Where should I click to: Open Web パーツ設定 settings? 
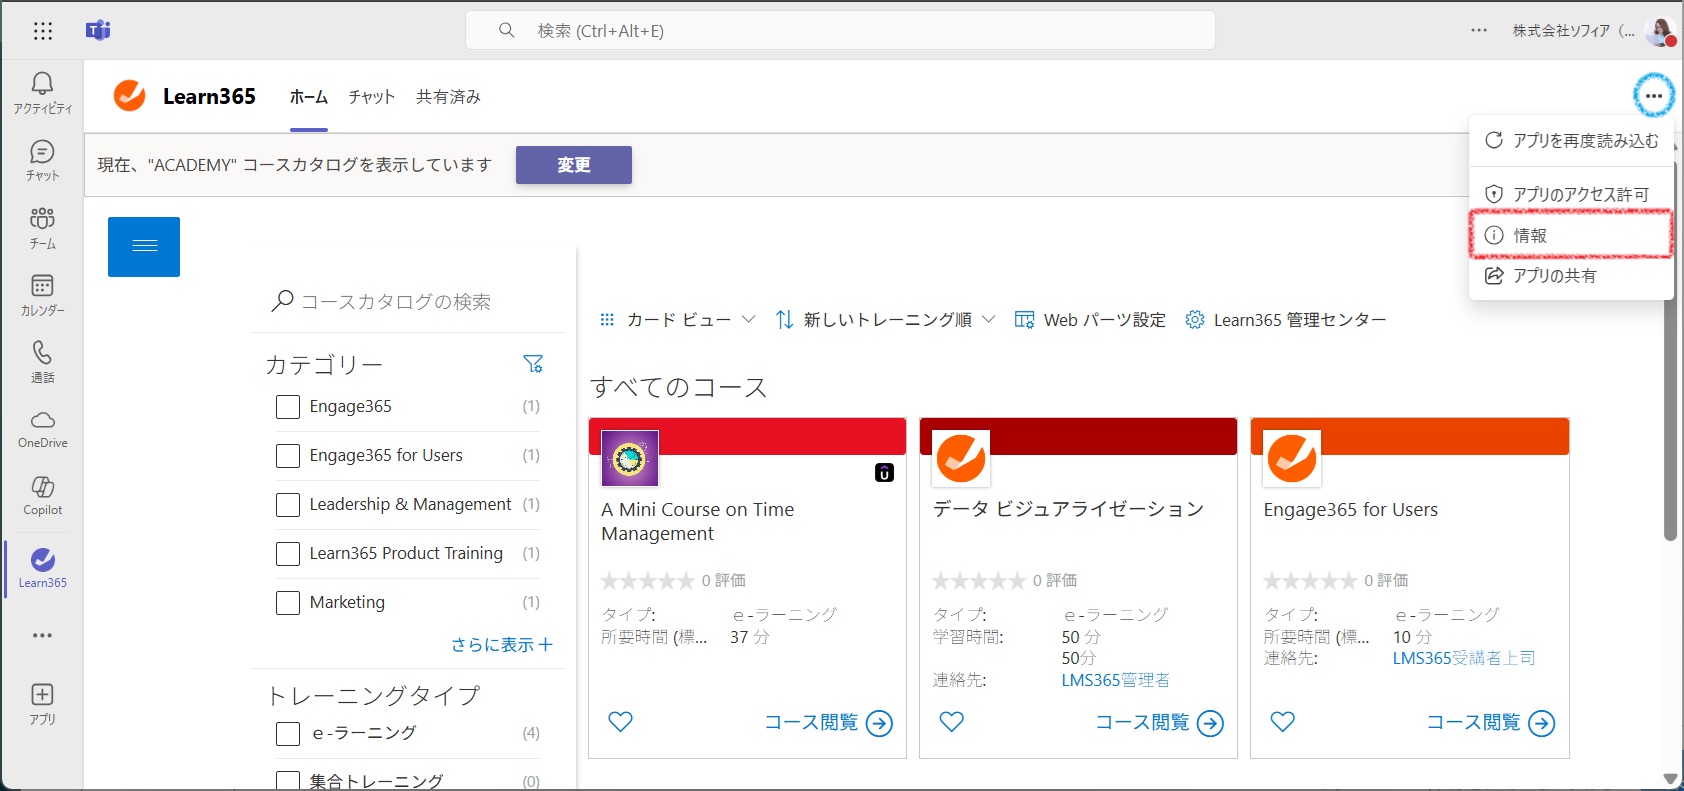click(1090, 320)
